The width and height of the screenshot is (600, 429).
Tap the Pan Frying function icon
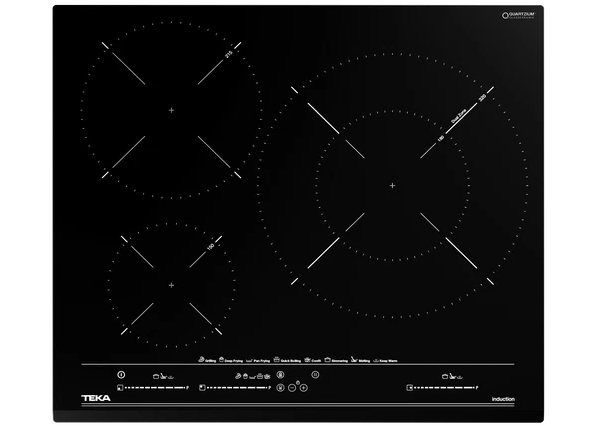click(251, 359)
